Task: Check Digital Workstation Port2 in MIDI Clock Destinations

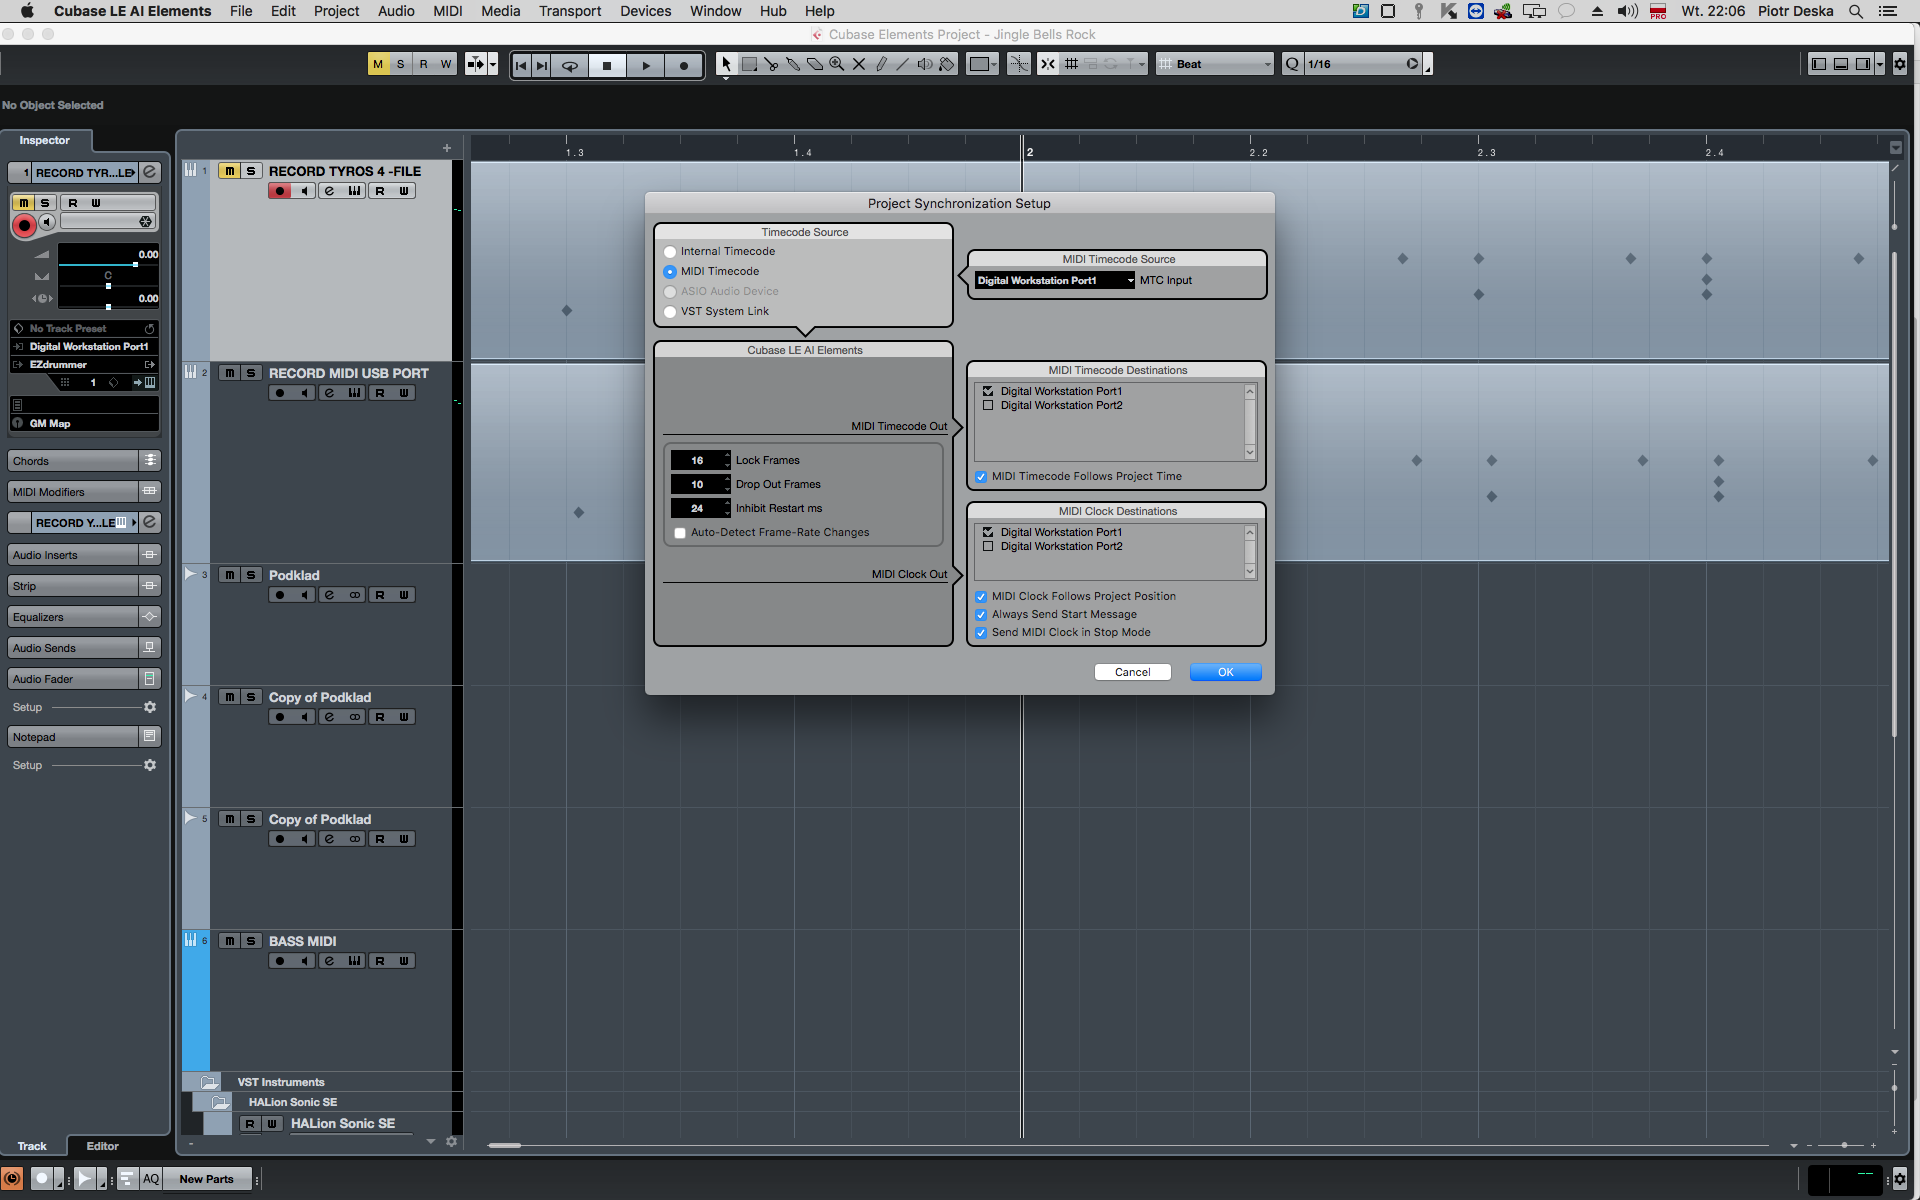Action: point(988,547)
